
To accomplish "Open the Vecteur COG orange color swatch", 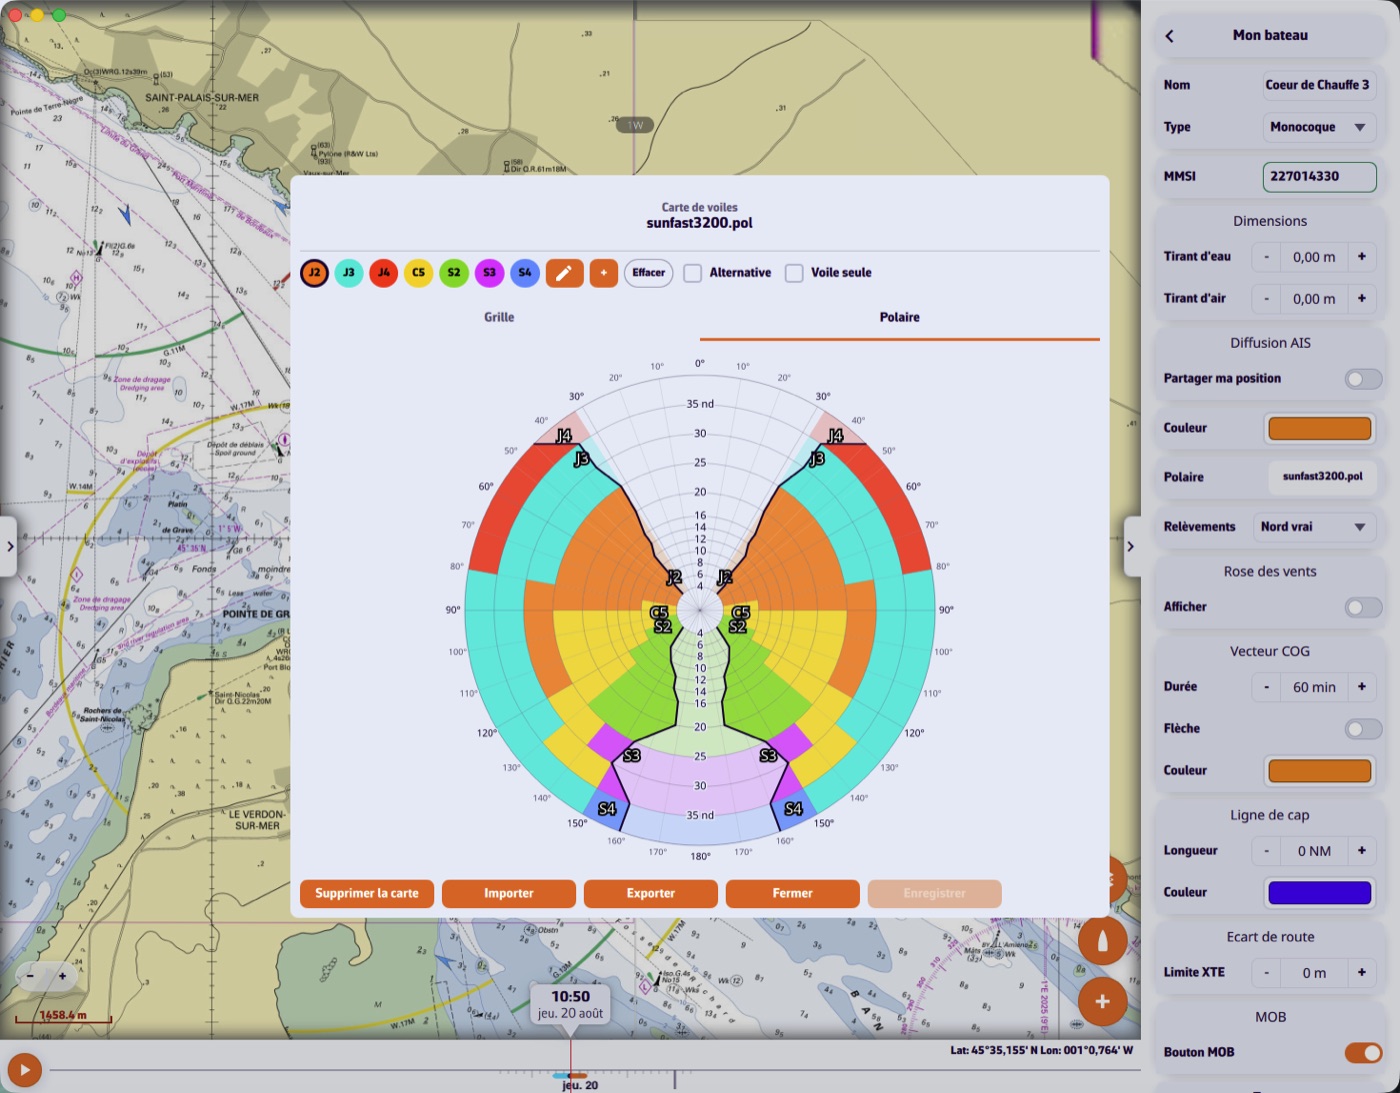I will click(1320, 771).
